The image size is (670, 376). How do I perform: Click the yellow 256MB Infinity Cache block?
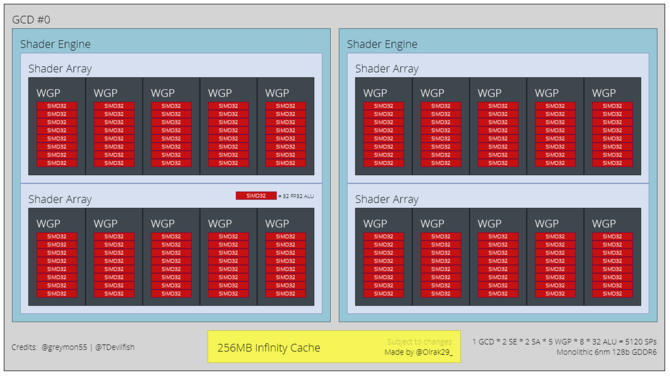334,347
